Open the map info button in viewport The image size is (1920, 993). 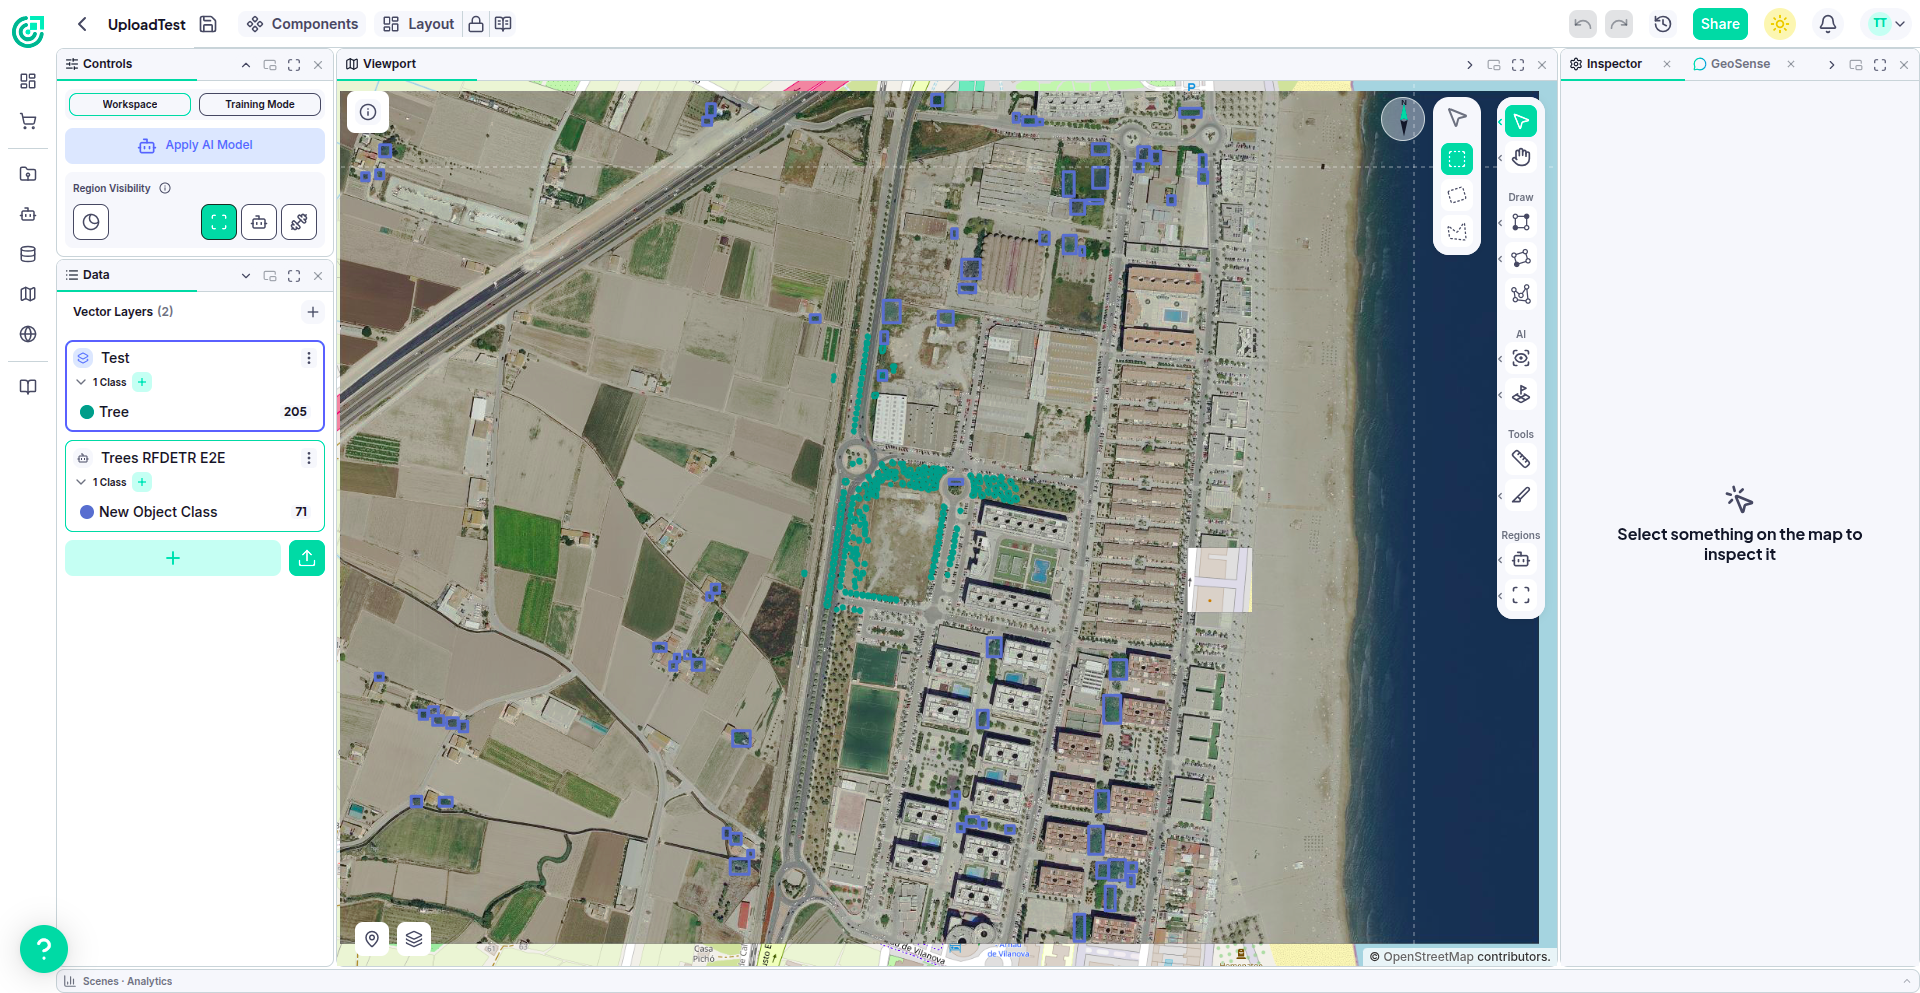point(368,112)
